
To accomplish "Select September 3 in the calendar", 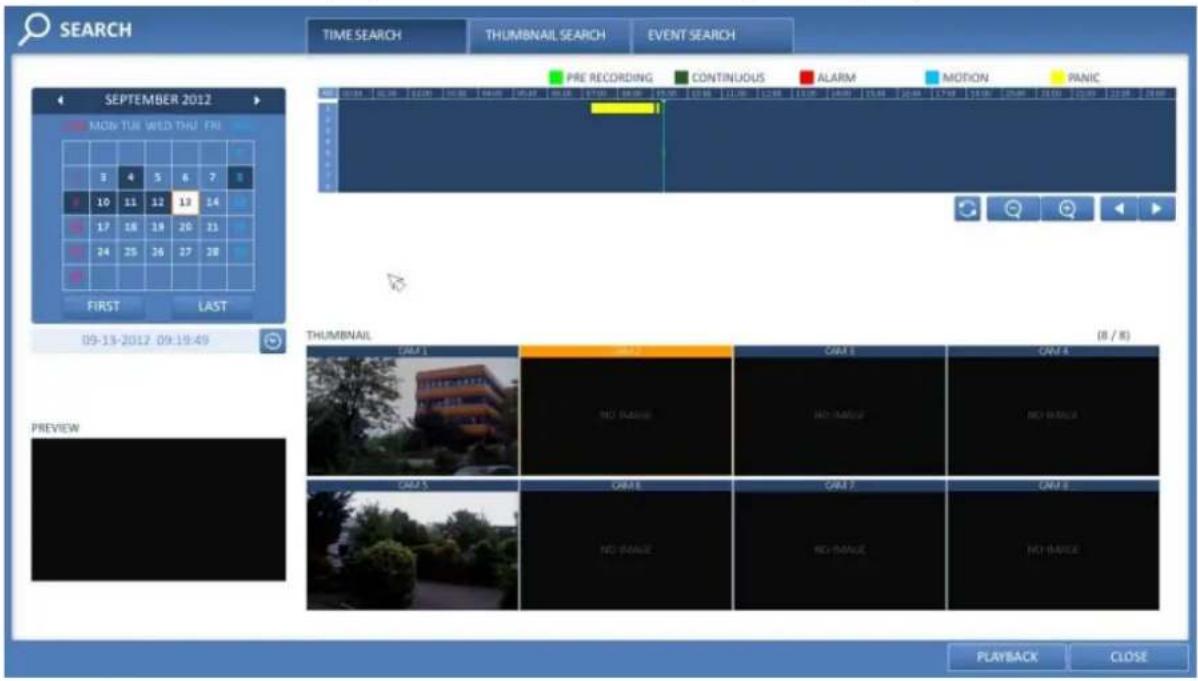I will coord(103,177).
